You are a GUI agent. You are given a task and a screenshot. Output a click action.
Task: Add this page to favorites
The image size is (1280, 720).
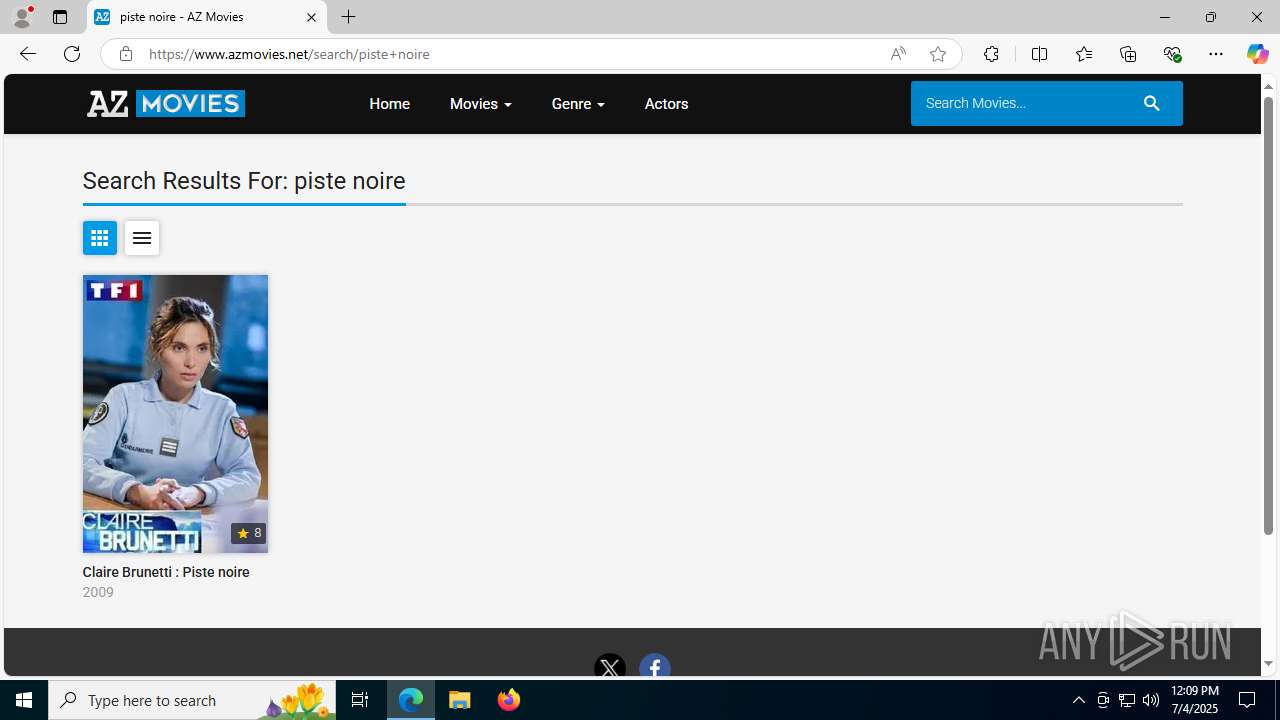937,54
